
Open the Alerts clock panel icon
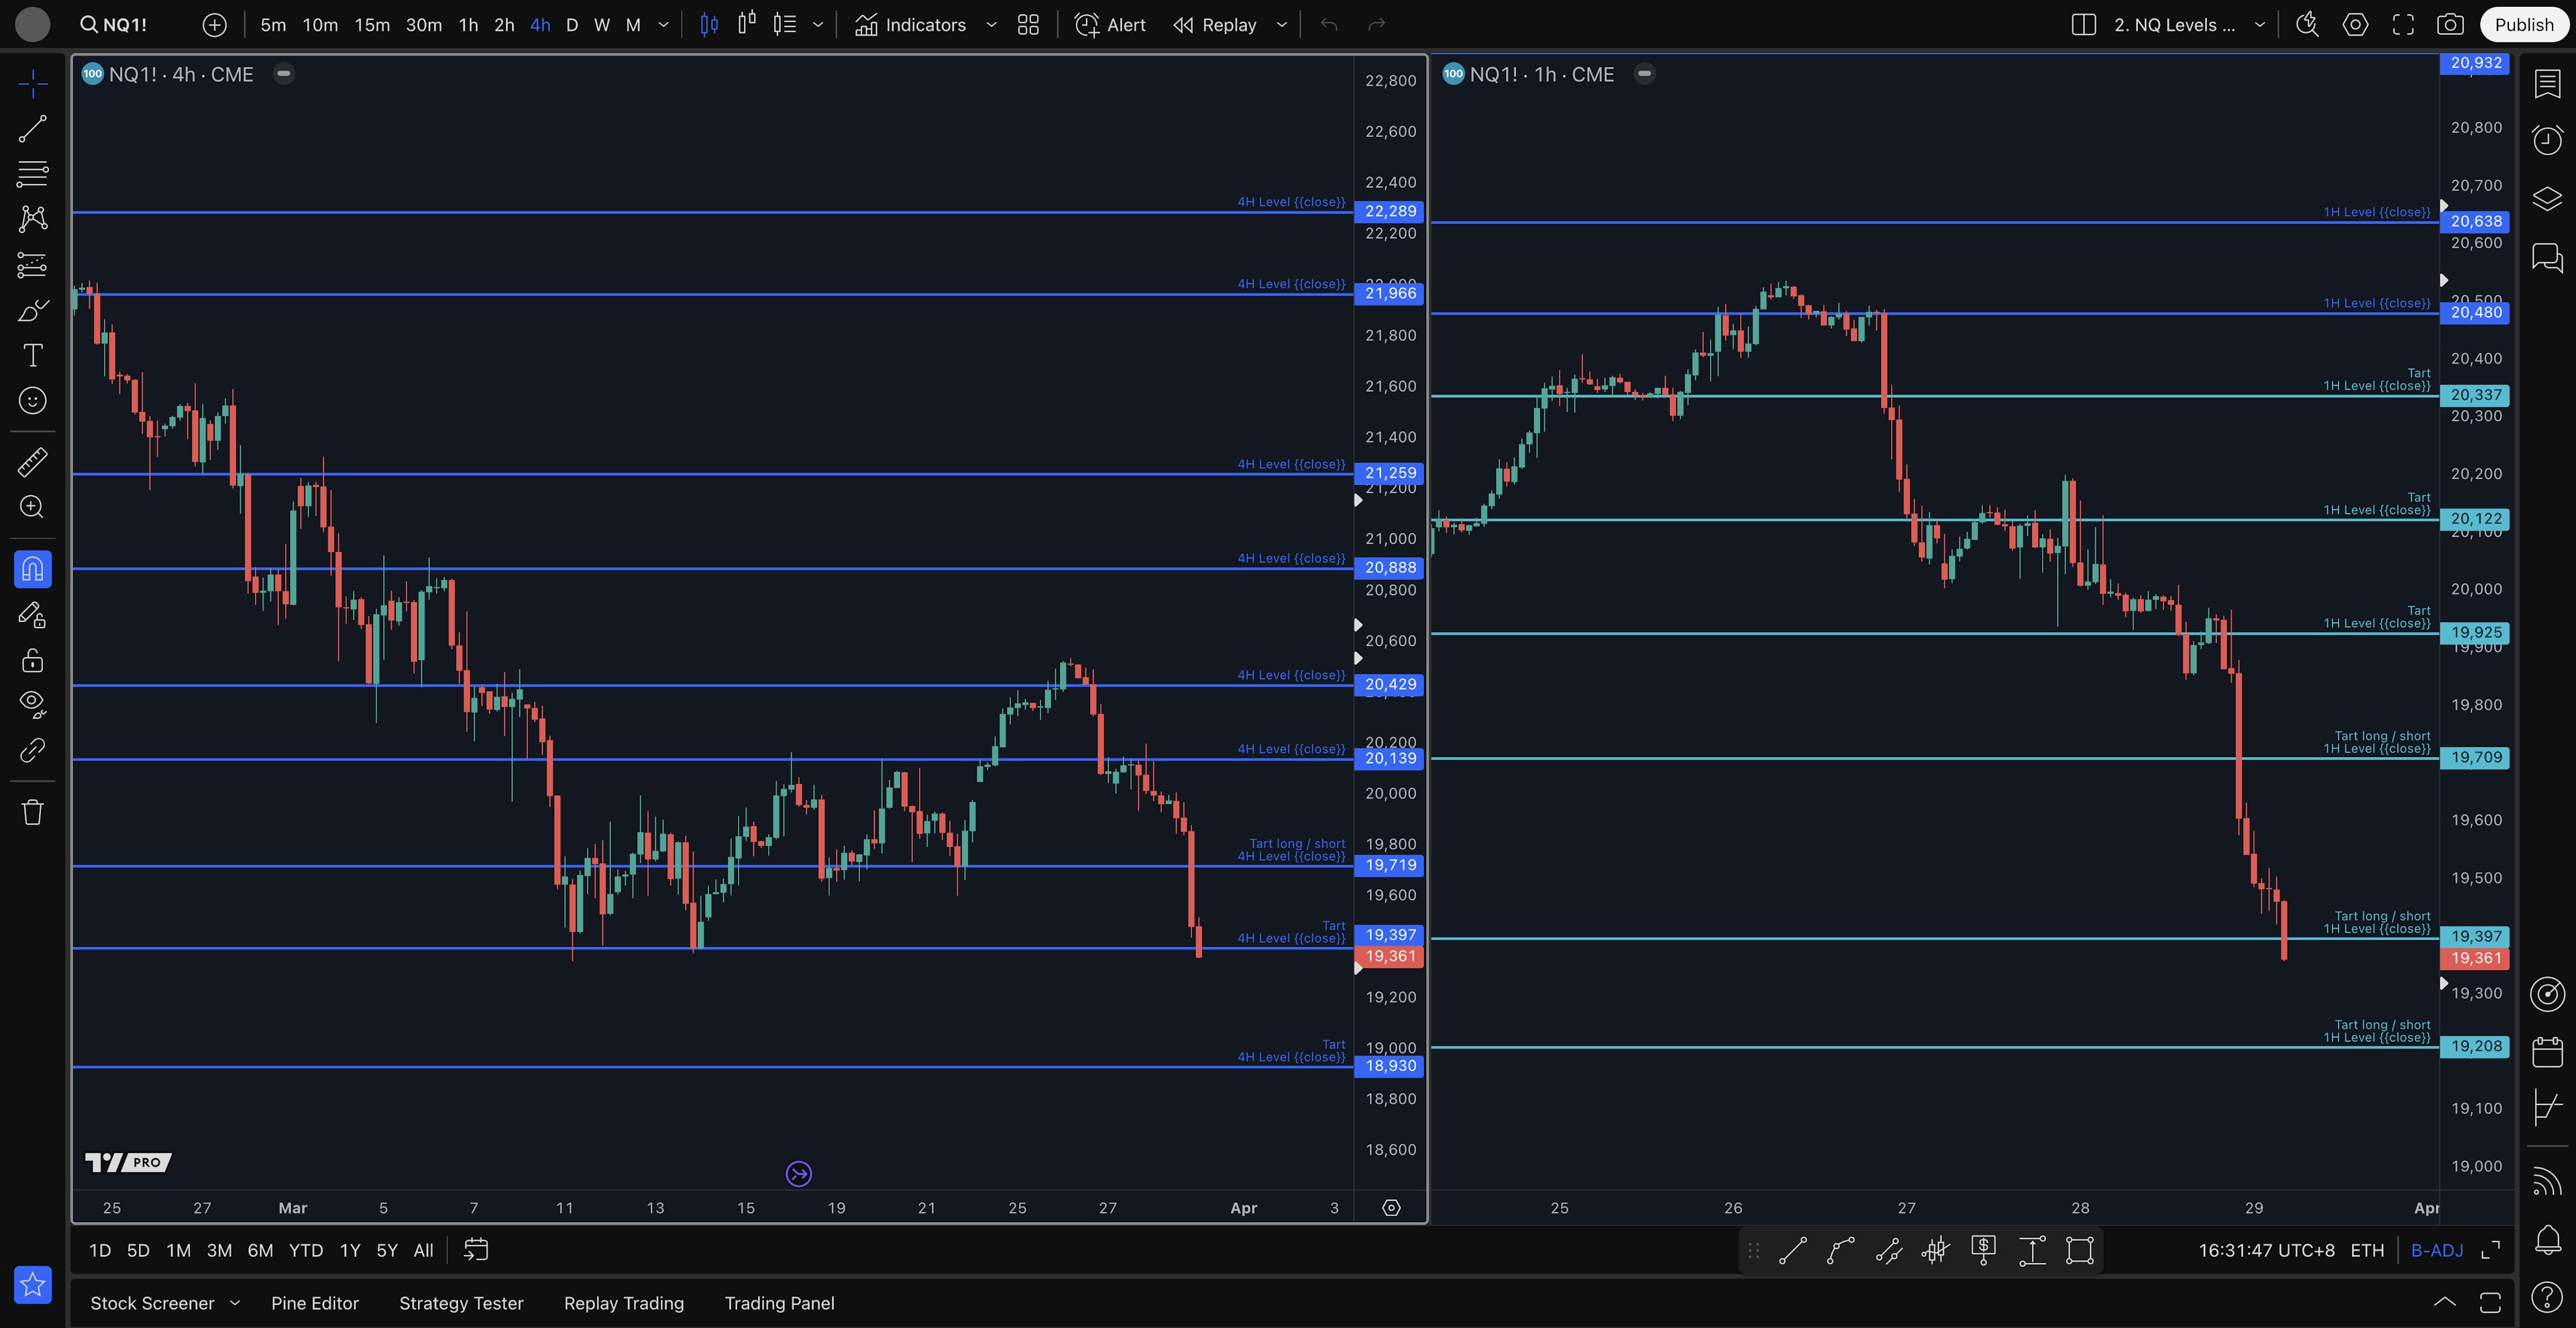pos(2547,139)
